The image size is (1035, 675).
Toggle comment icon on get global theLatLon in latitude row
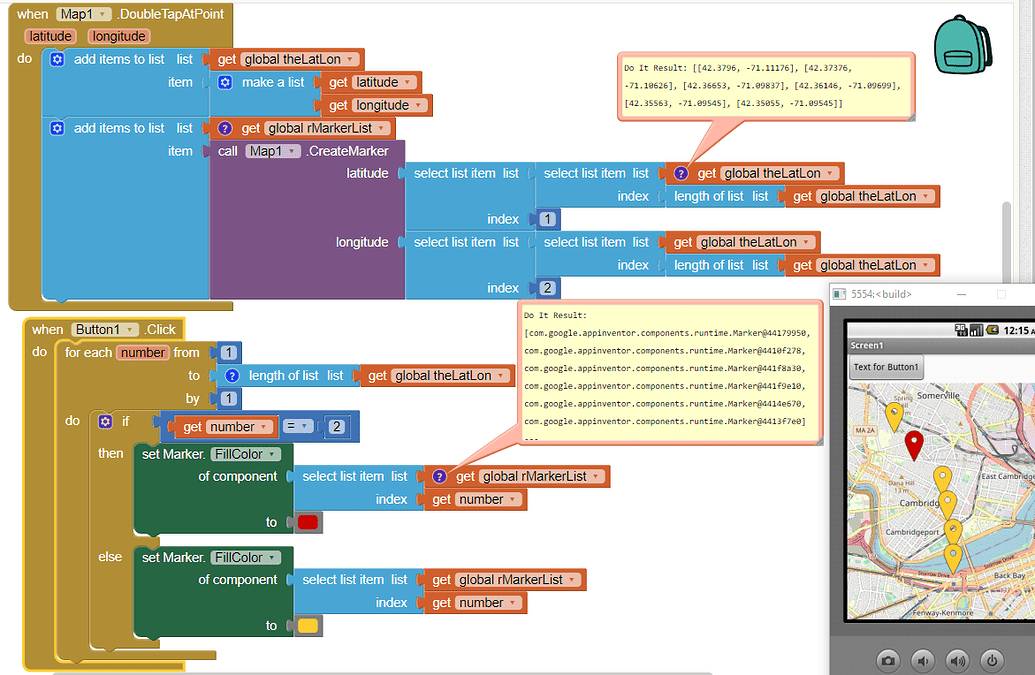(681, 174)
